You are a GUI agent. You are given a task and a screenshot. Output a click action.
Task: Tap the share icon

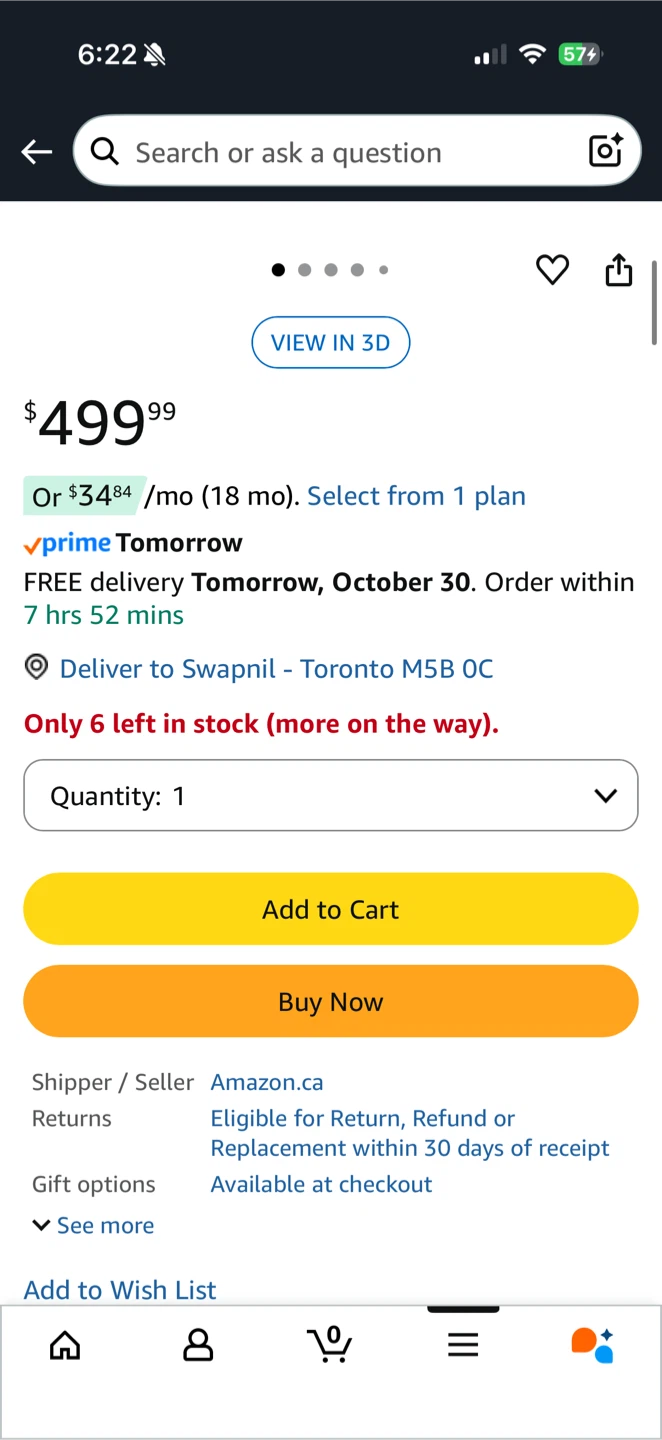619,269
